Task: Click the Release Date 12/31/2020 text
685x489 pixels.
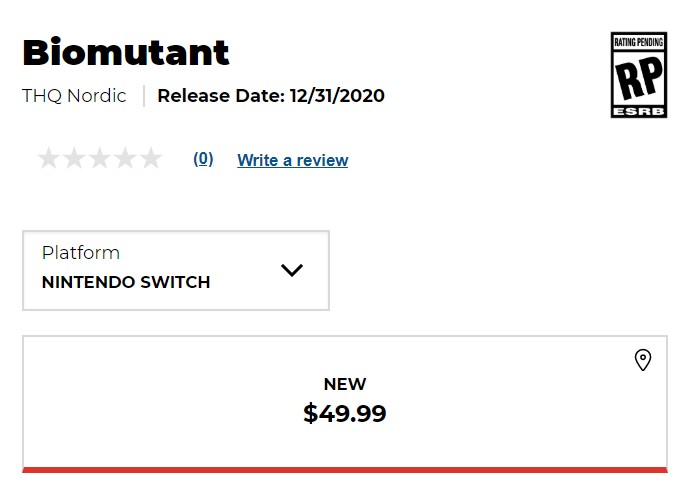Action: (x=271, y=96)
